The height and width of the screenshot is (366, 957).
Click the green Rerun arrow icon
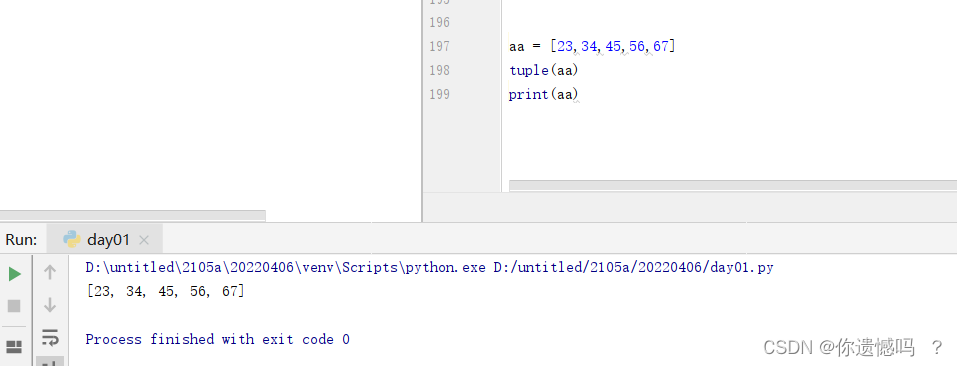pos(15,274)
